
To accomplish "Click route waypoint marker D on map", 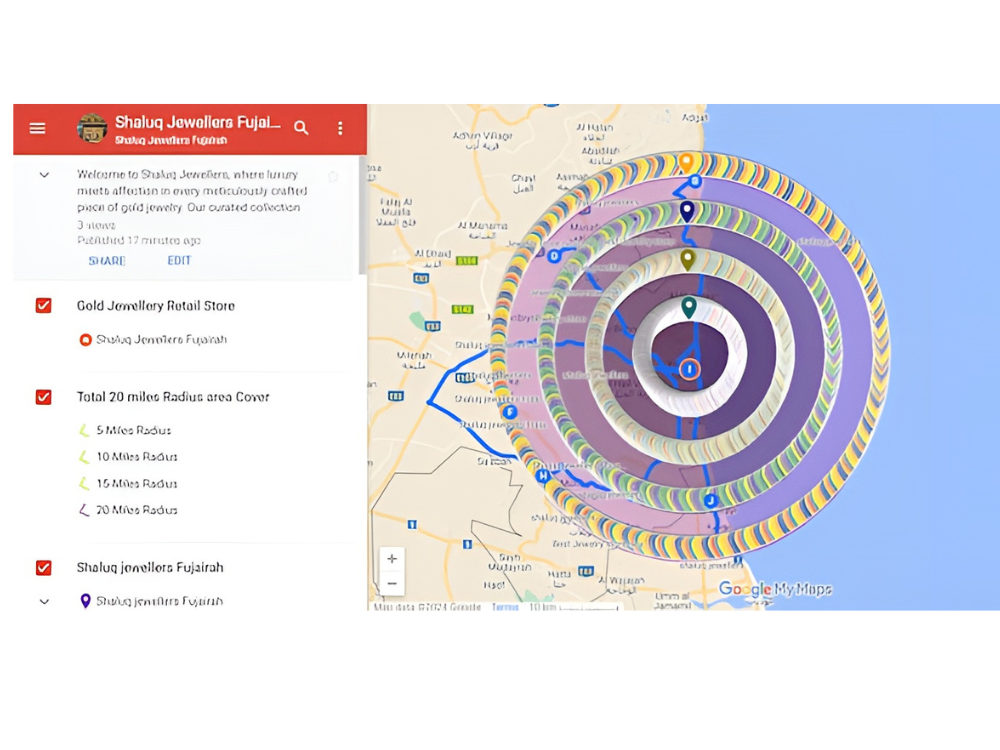I will (x=554, y=256).
